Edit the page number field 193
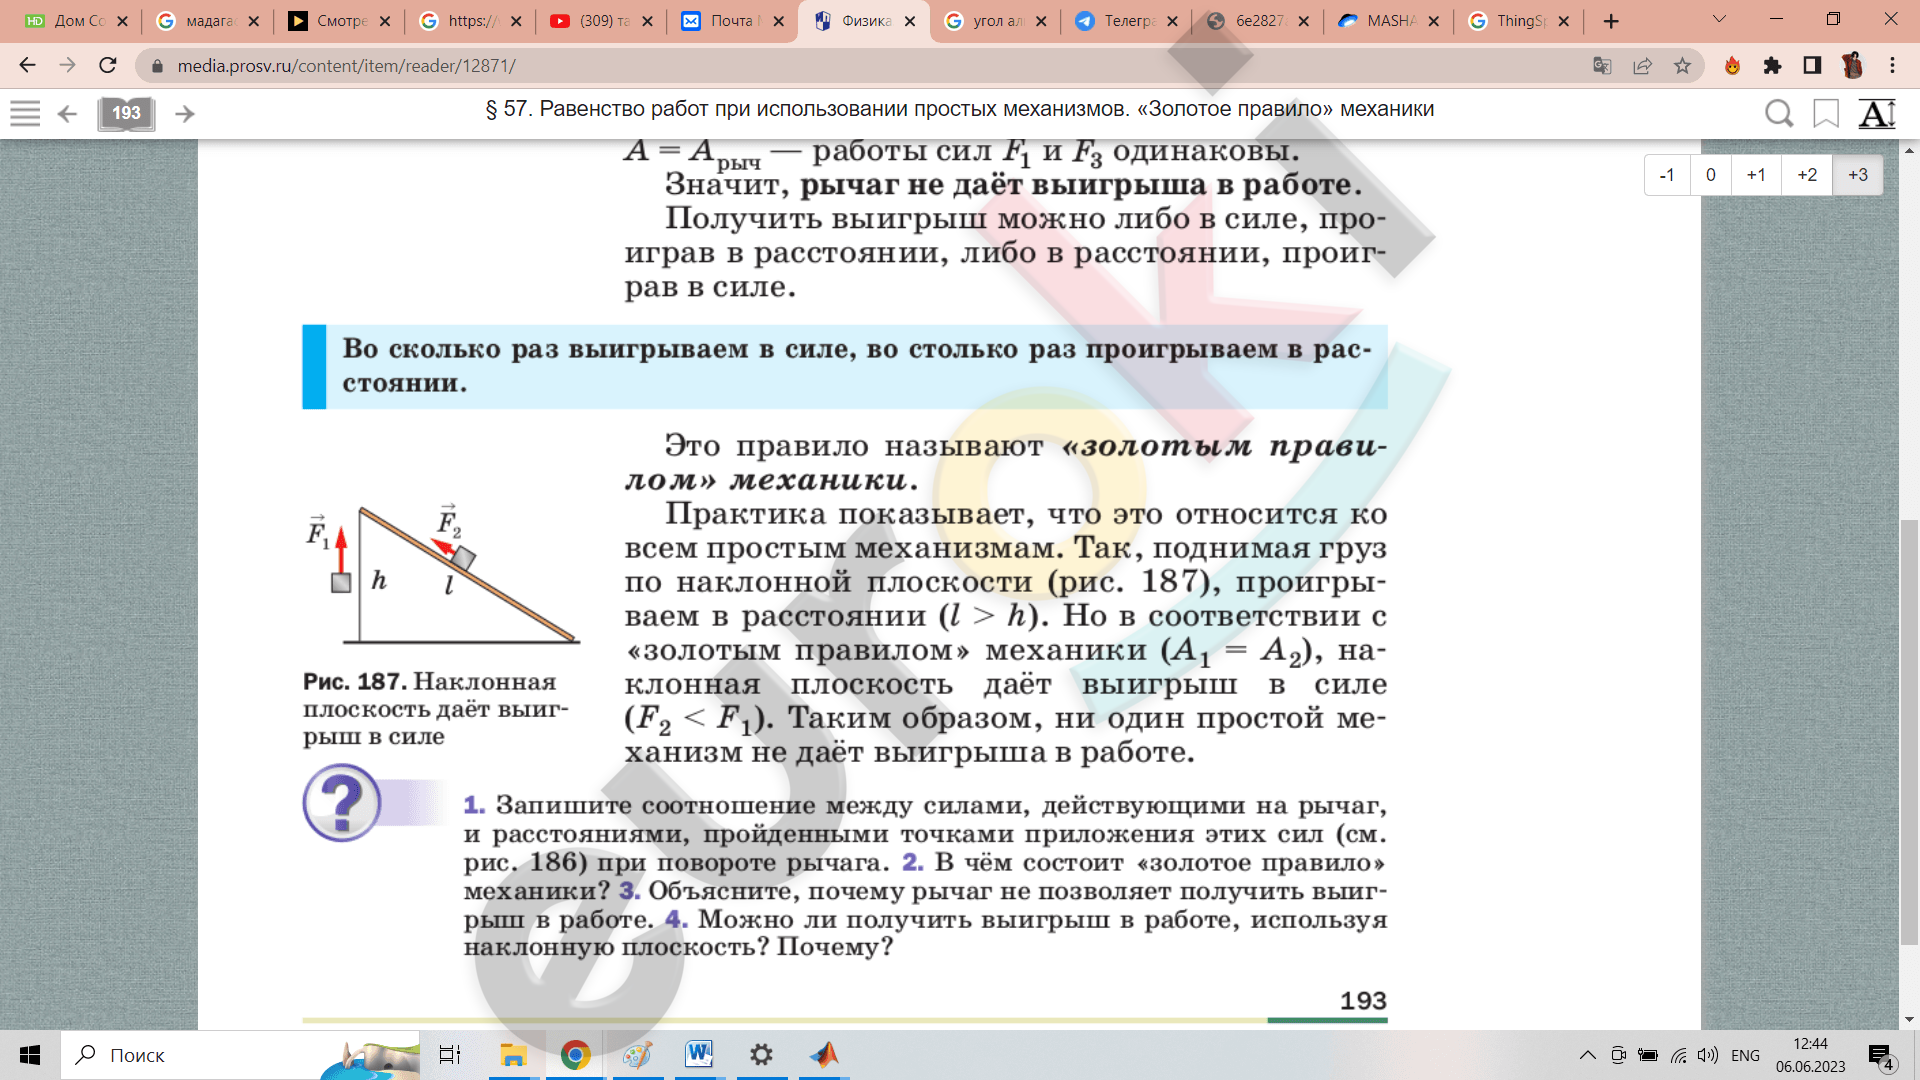1920x1080 pixels. pos(126,113)
